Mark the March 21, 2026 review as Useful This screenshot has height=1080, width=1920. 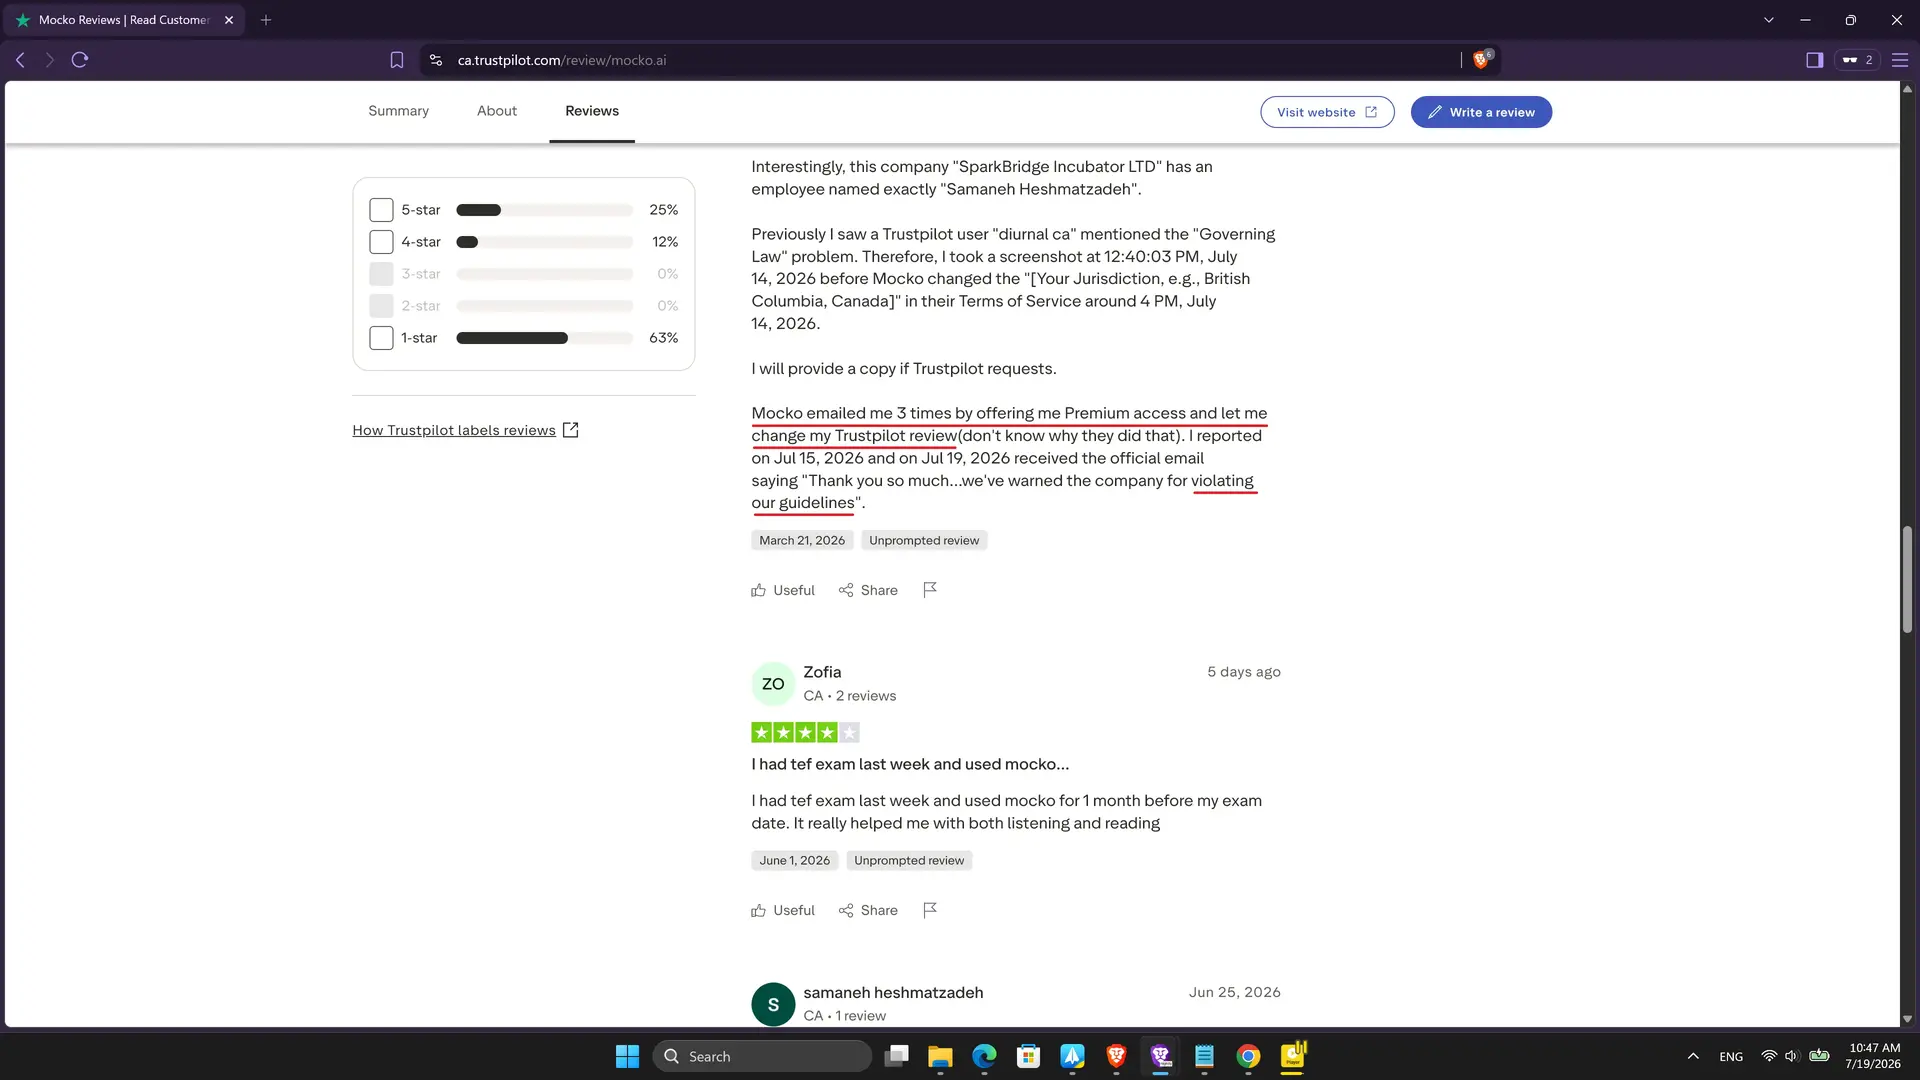(783, 590)
